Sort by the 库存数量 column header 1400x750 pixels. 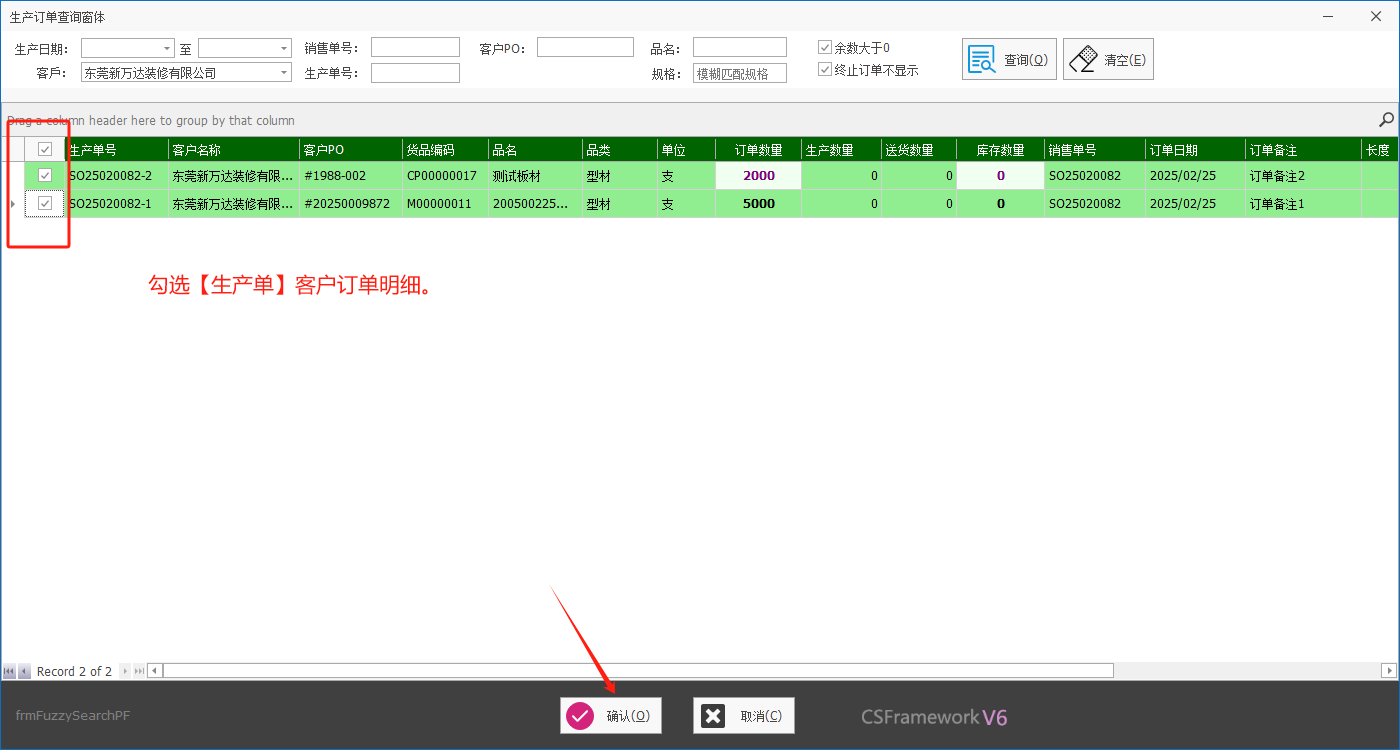(1001, 150)
